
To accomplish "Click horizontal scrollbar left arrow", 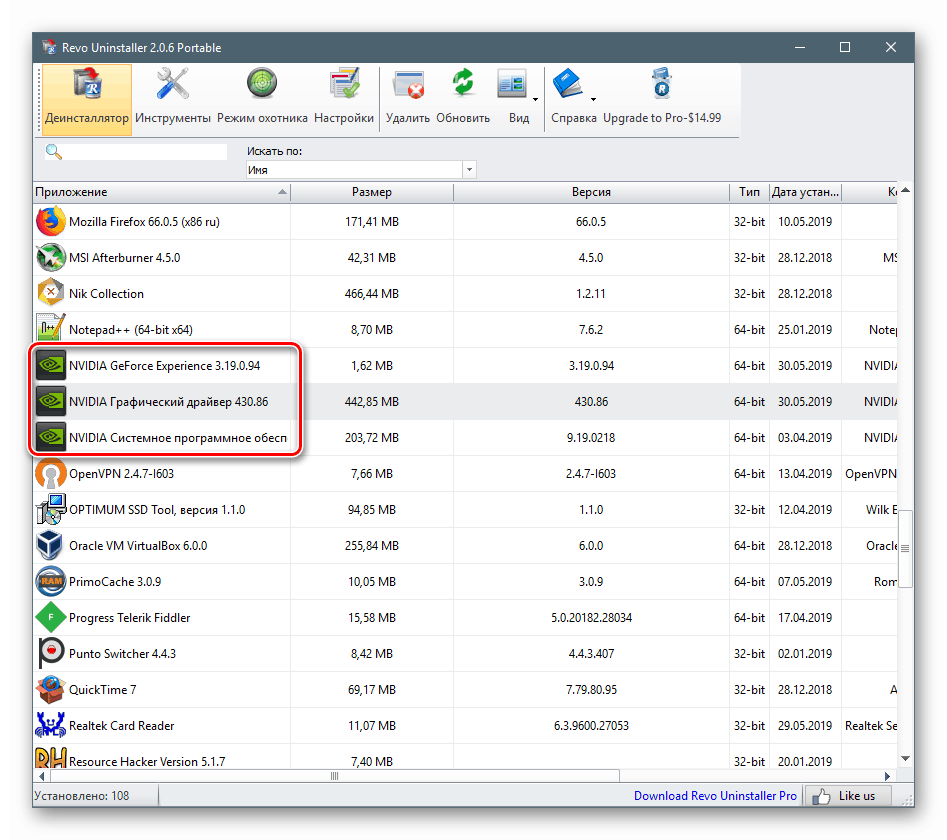I will (42, 776).
